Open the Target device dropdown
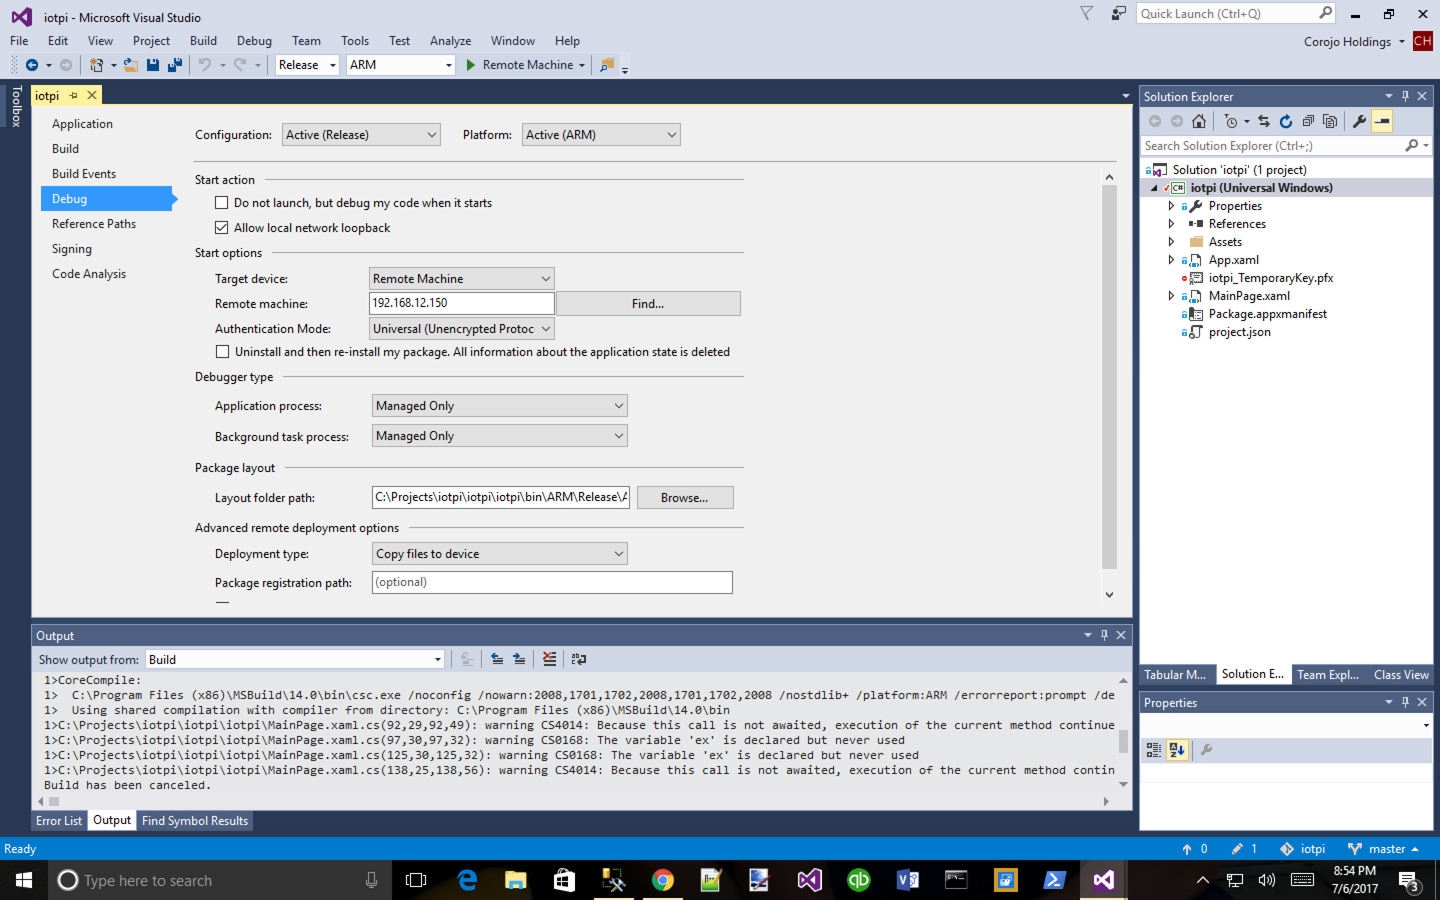The height and width of the screenshot is (900, 1440). click(461, 279)
